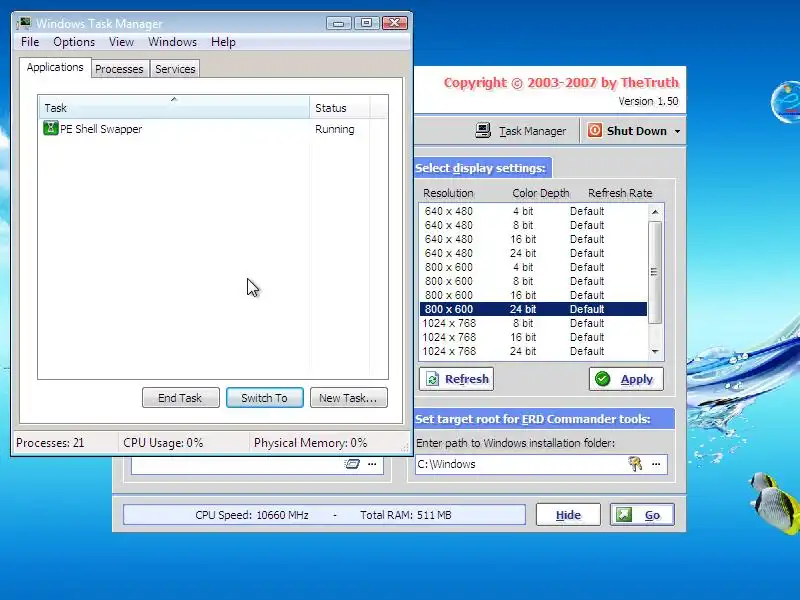Select the Applications tab
The height and width of the screenshot is (600, 800).
coord(55,67)
